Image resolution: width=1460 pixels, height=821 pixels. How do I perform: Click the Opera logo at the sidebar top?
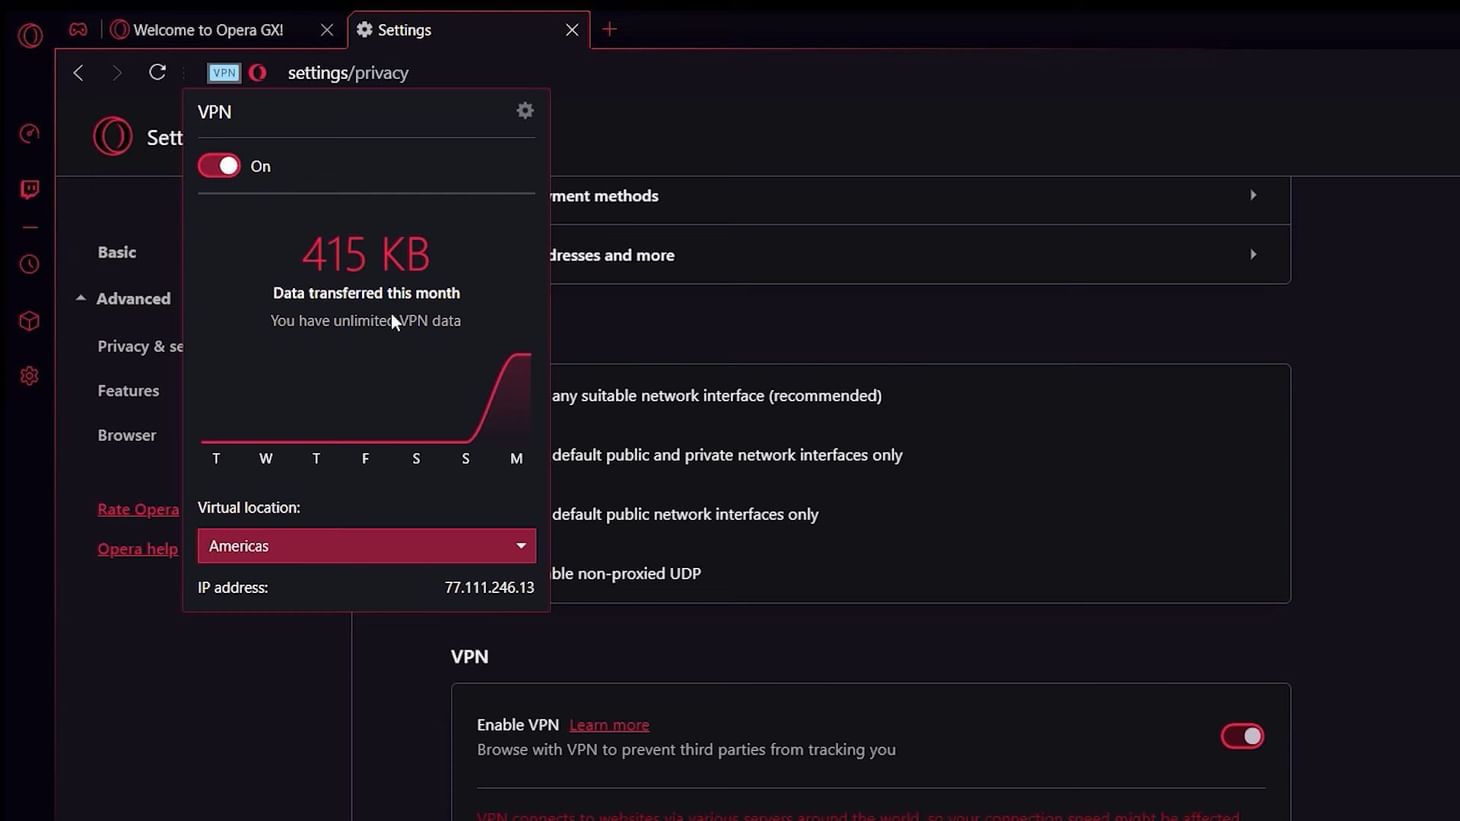coord(29,35)
